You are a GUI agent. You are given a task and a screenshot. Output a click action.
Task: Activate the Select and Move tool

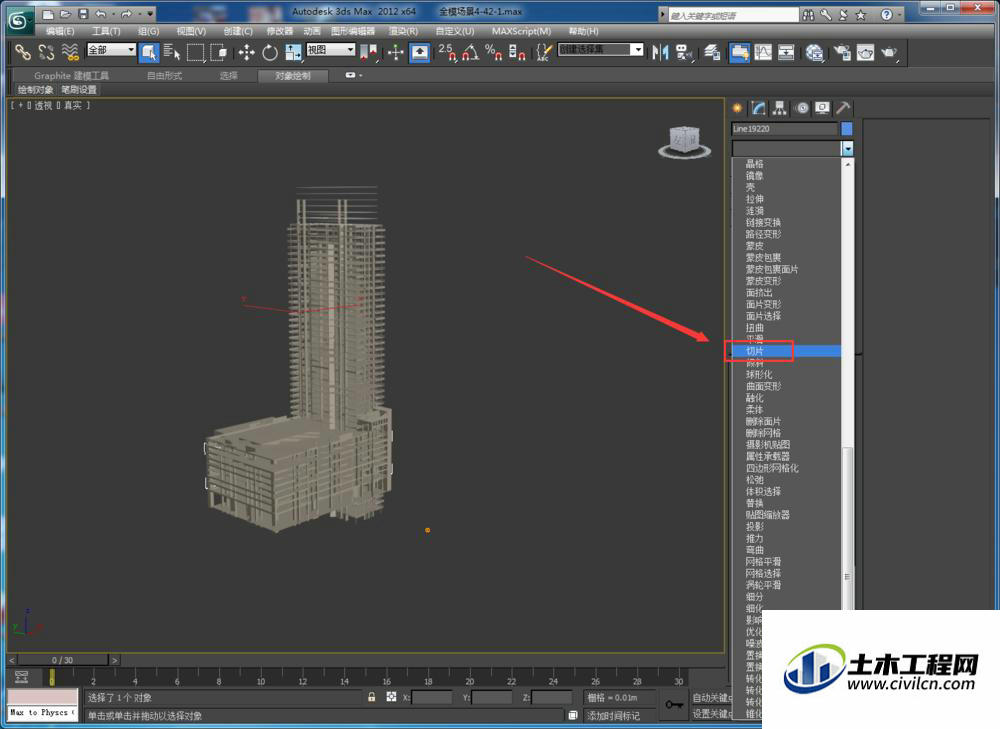coord(246,52)
